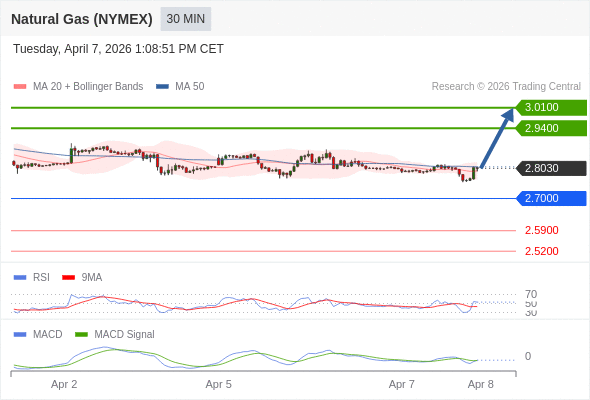Click the RSI blue legend swatch
Image resolution: width=590 pixels, height=400 pixels.
(x=20, y=278)
